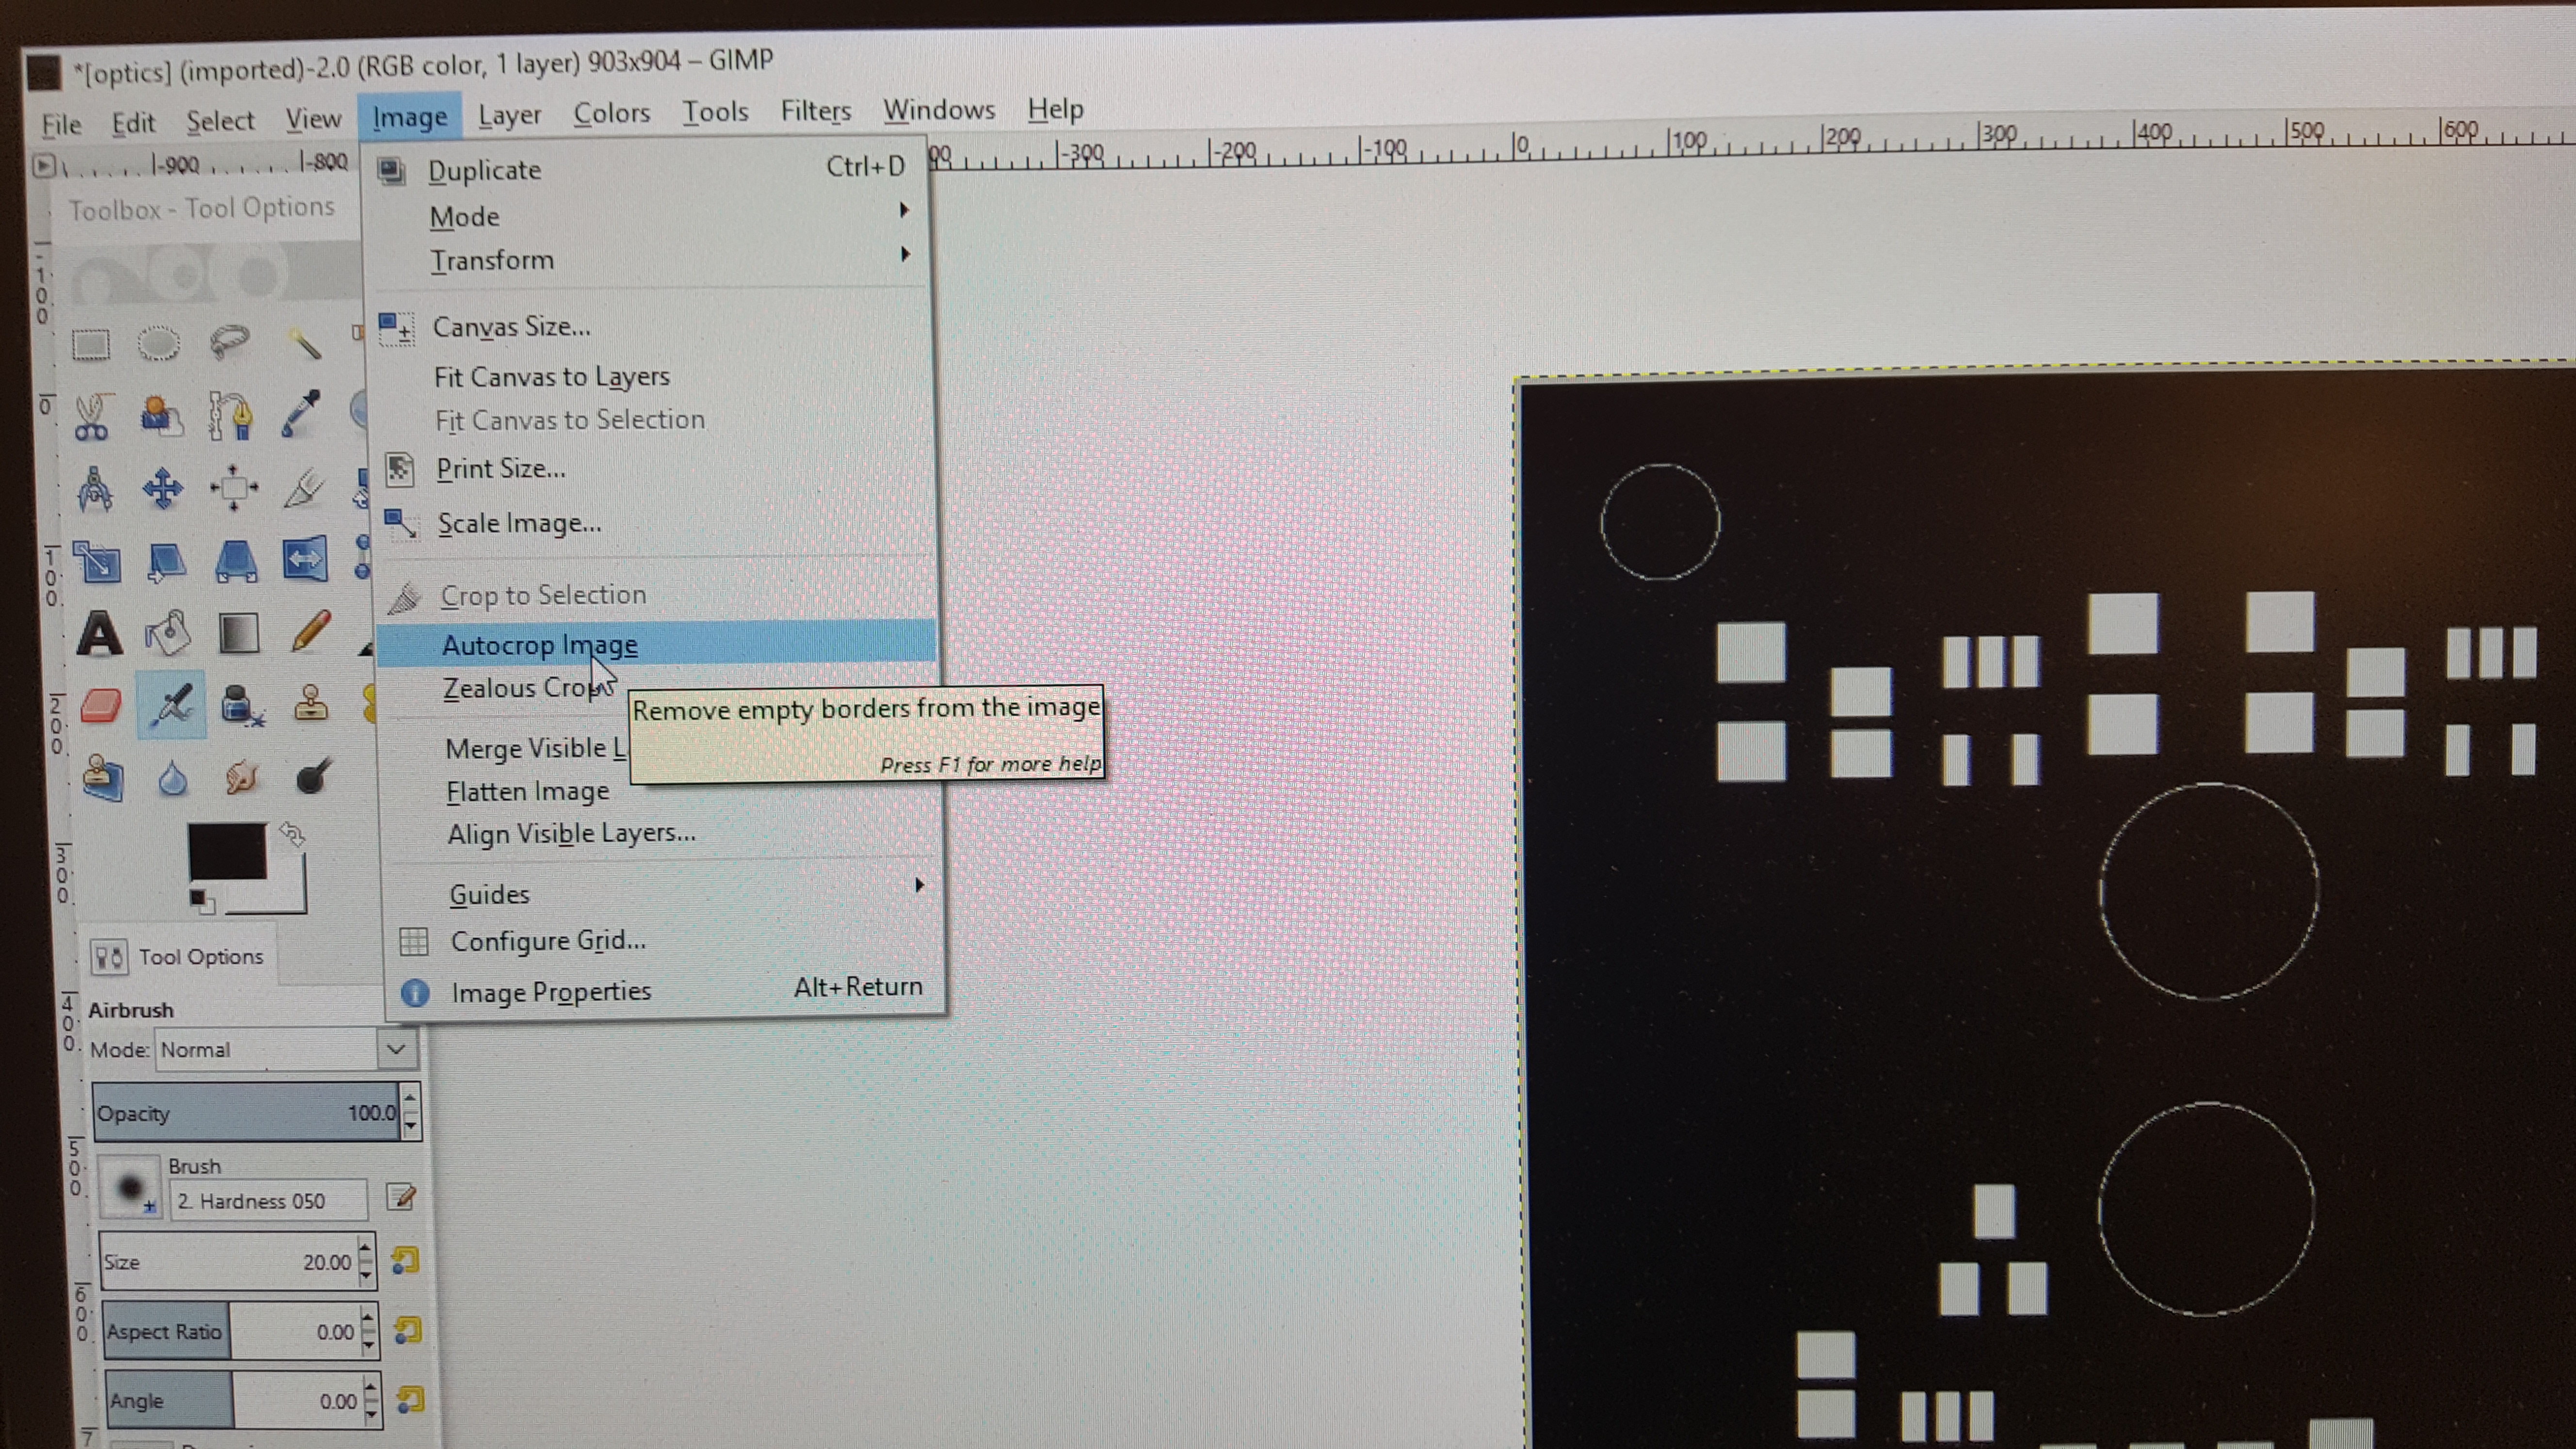Image resolution: width=2576 pixels, height=1449 pixels.
Task: Click the Opacity spinner arrows
Action: coord(410,1112)
